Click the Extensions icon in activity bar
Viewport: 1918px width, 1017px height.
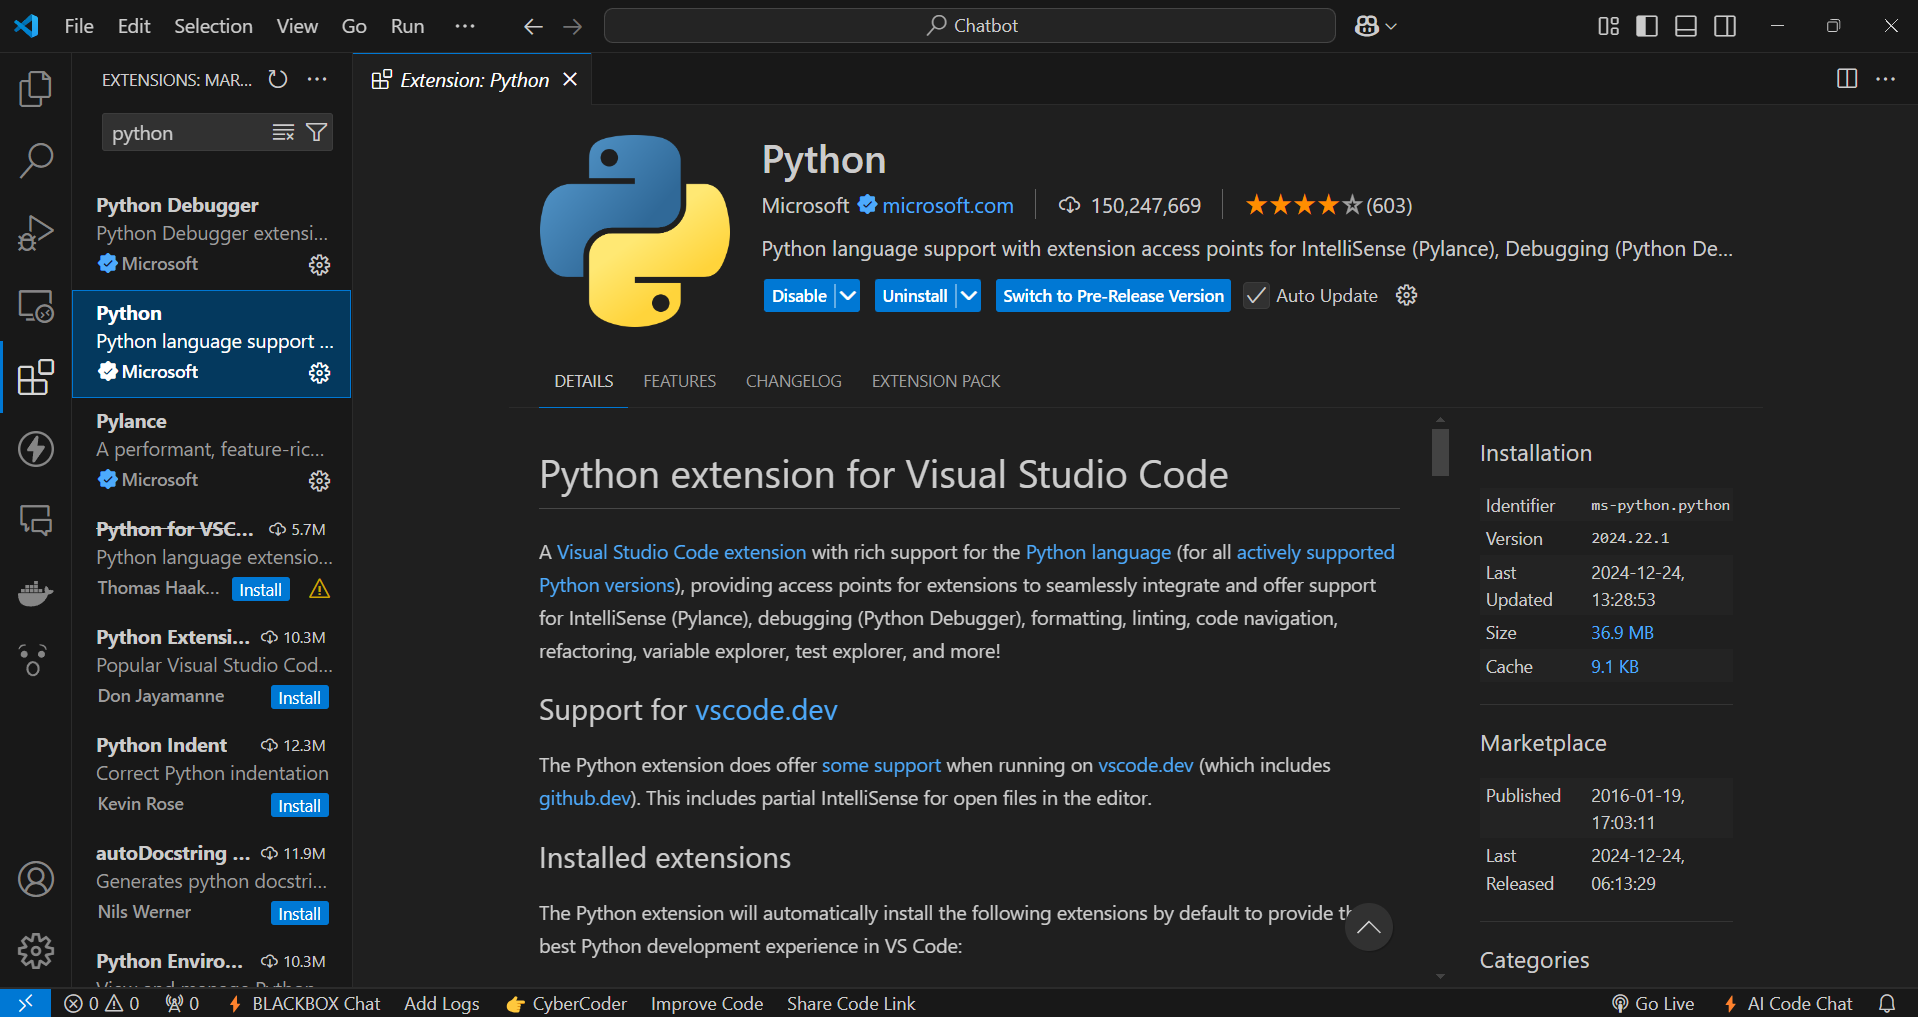coord(35,377)
